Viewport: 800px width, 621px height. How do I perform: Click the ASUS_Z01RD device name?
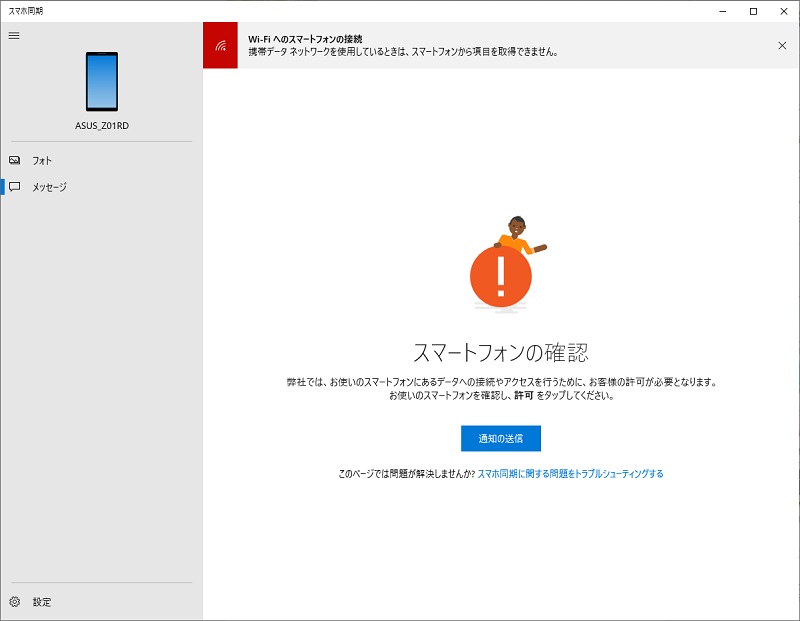pos(102,126)
